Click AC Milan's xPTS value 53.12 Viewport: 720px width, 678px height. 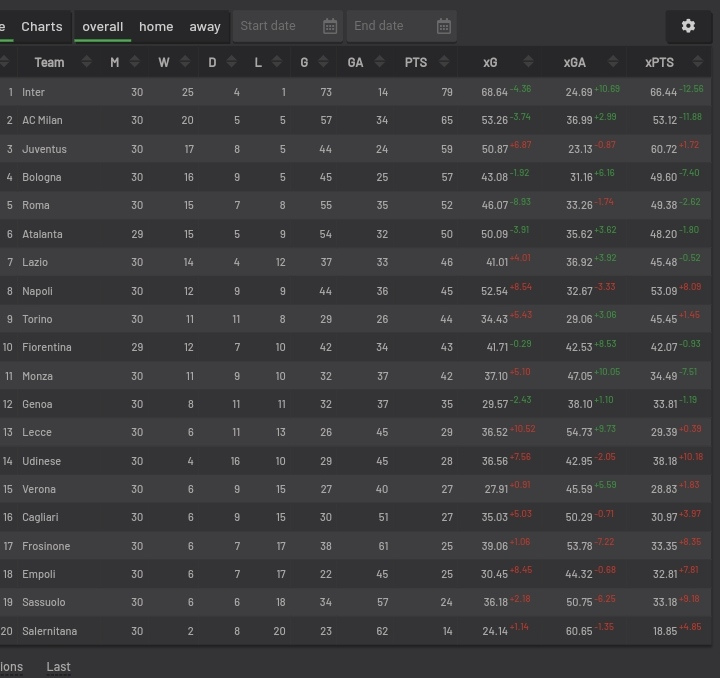coord(665,120)
